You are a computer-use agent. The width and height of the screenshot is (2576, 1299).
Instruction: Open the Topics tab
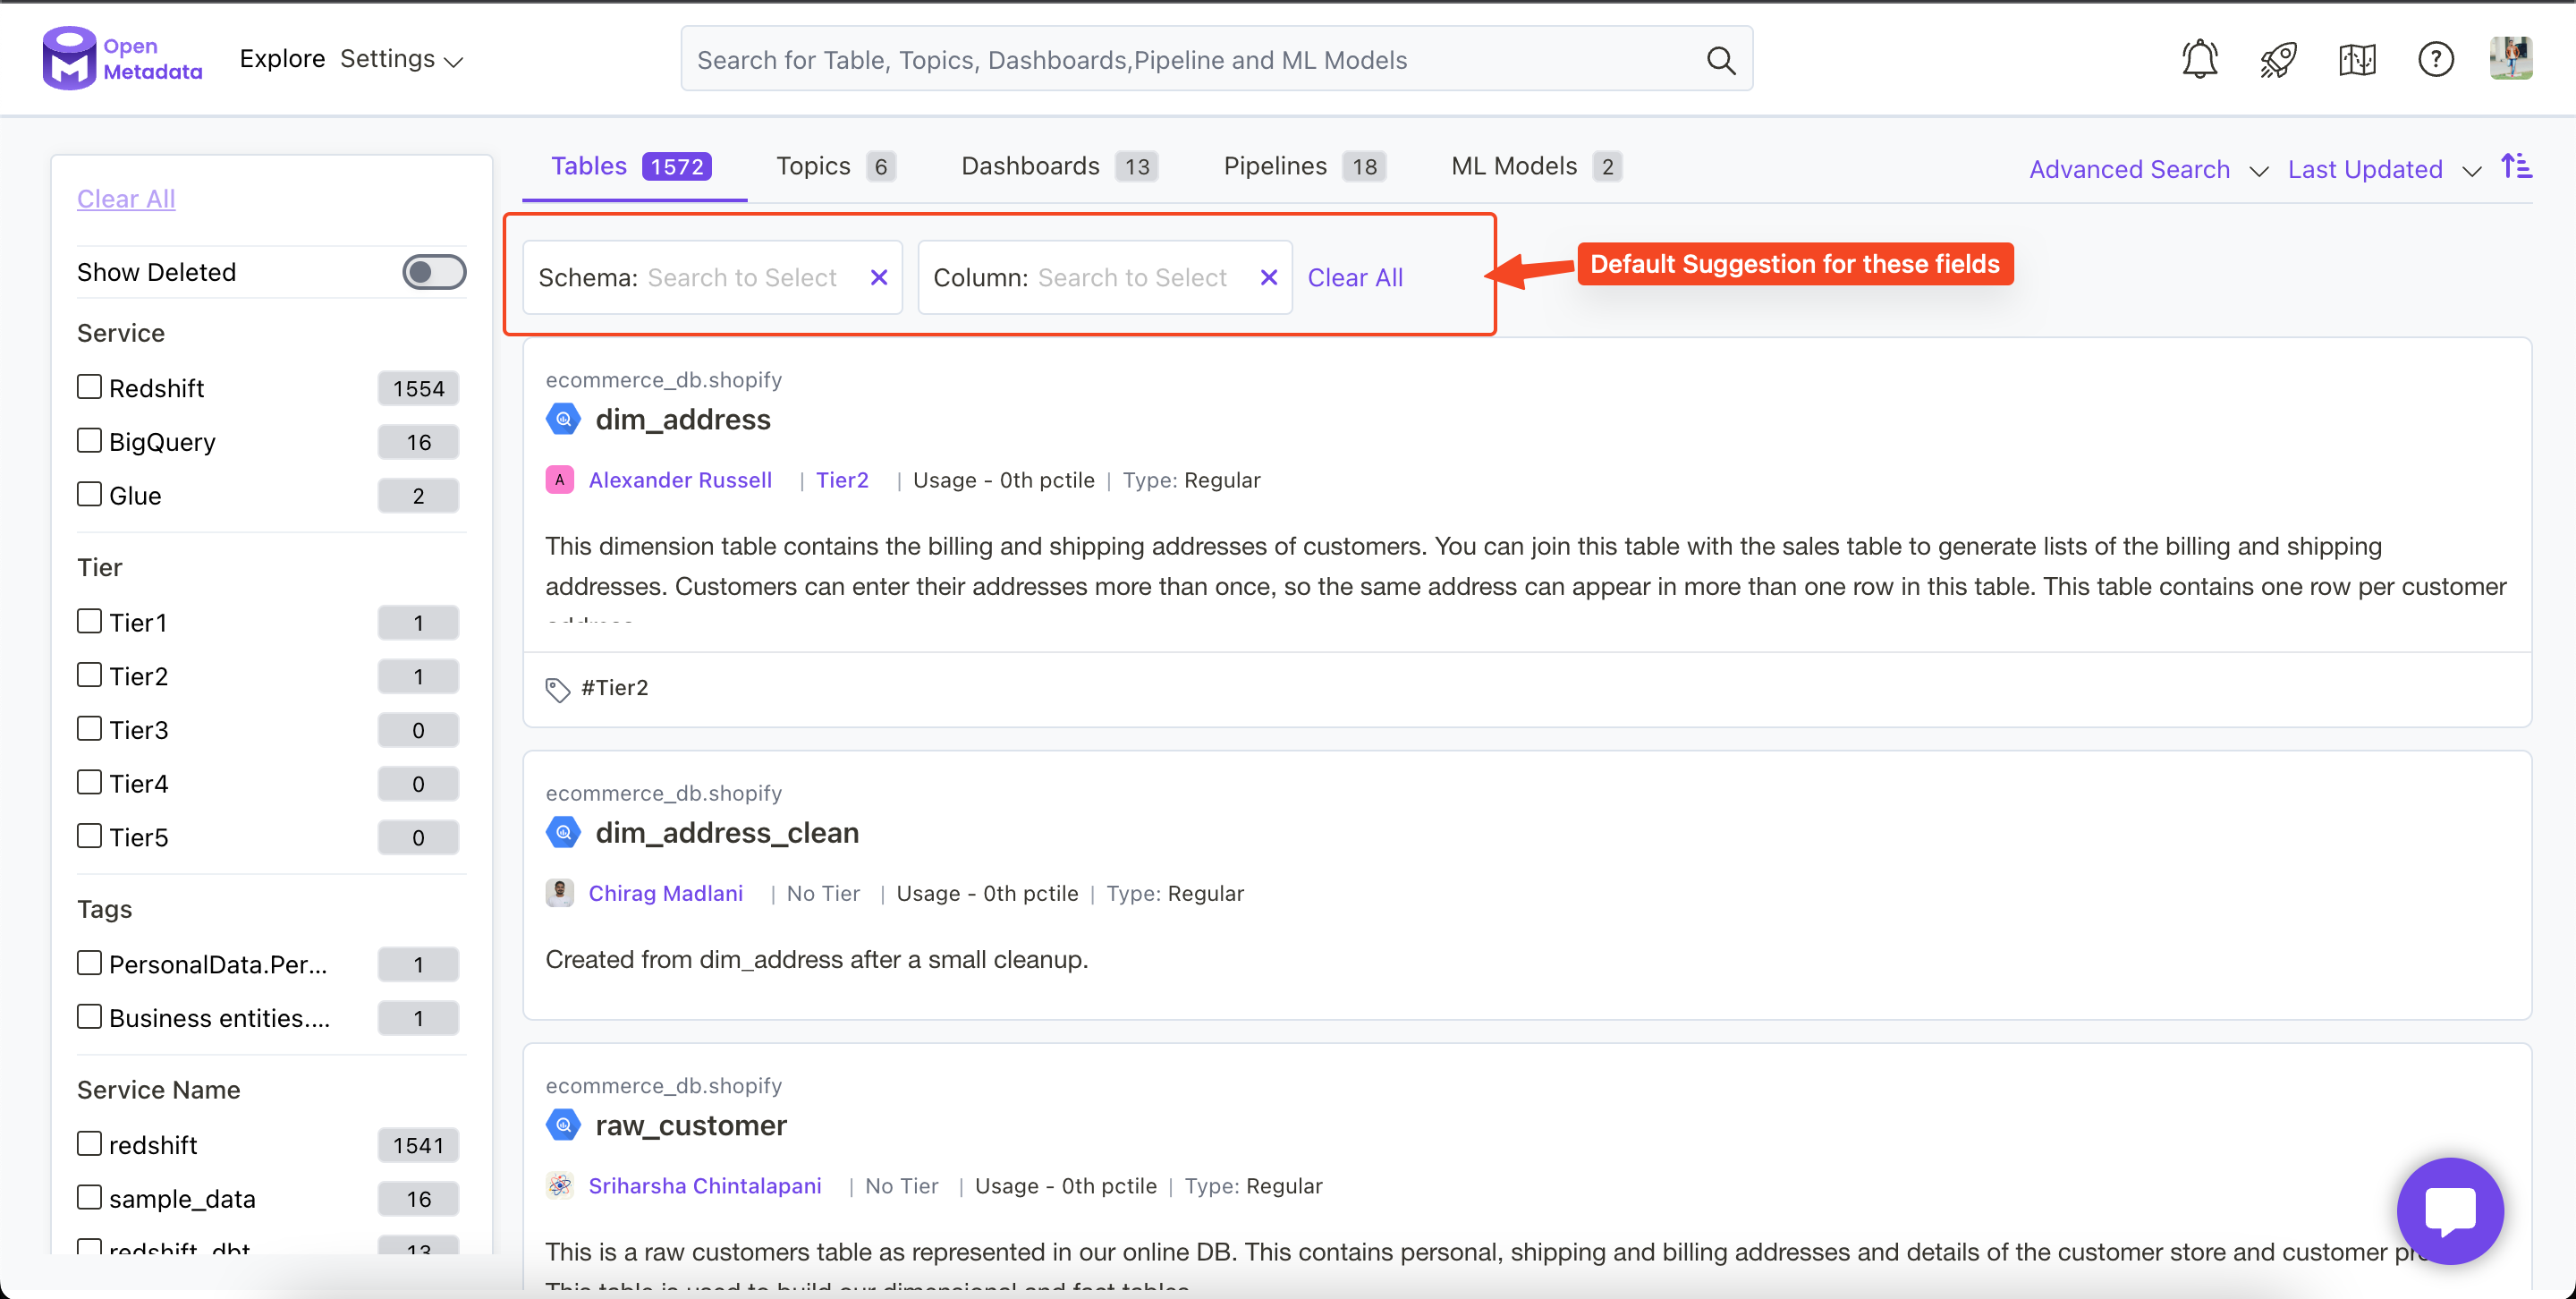coord(812,165)
